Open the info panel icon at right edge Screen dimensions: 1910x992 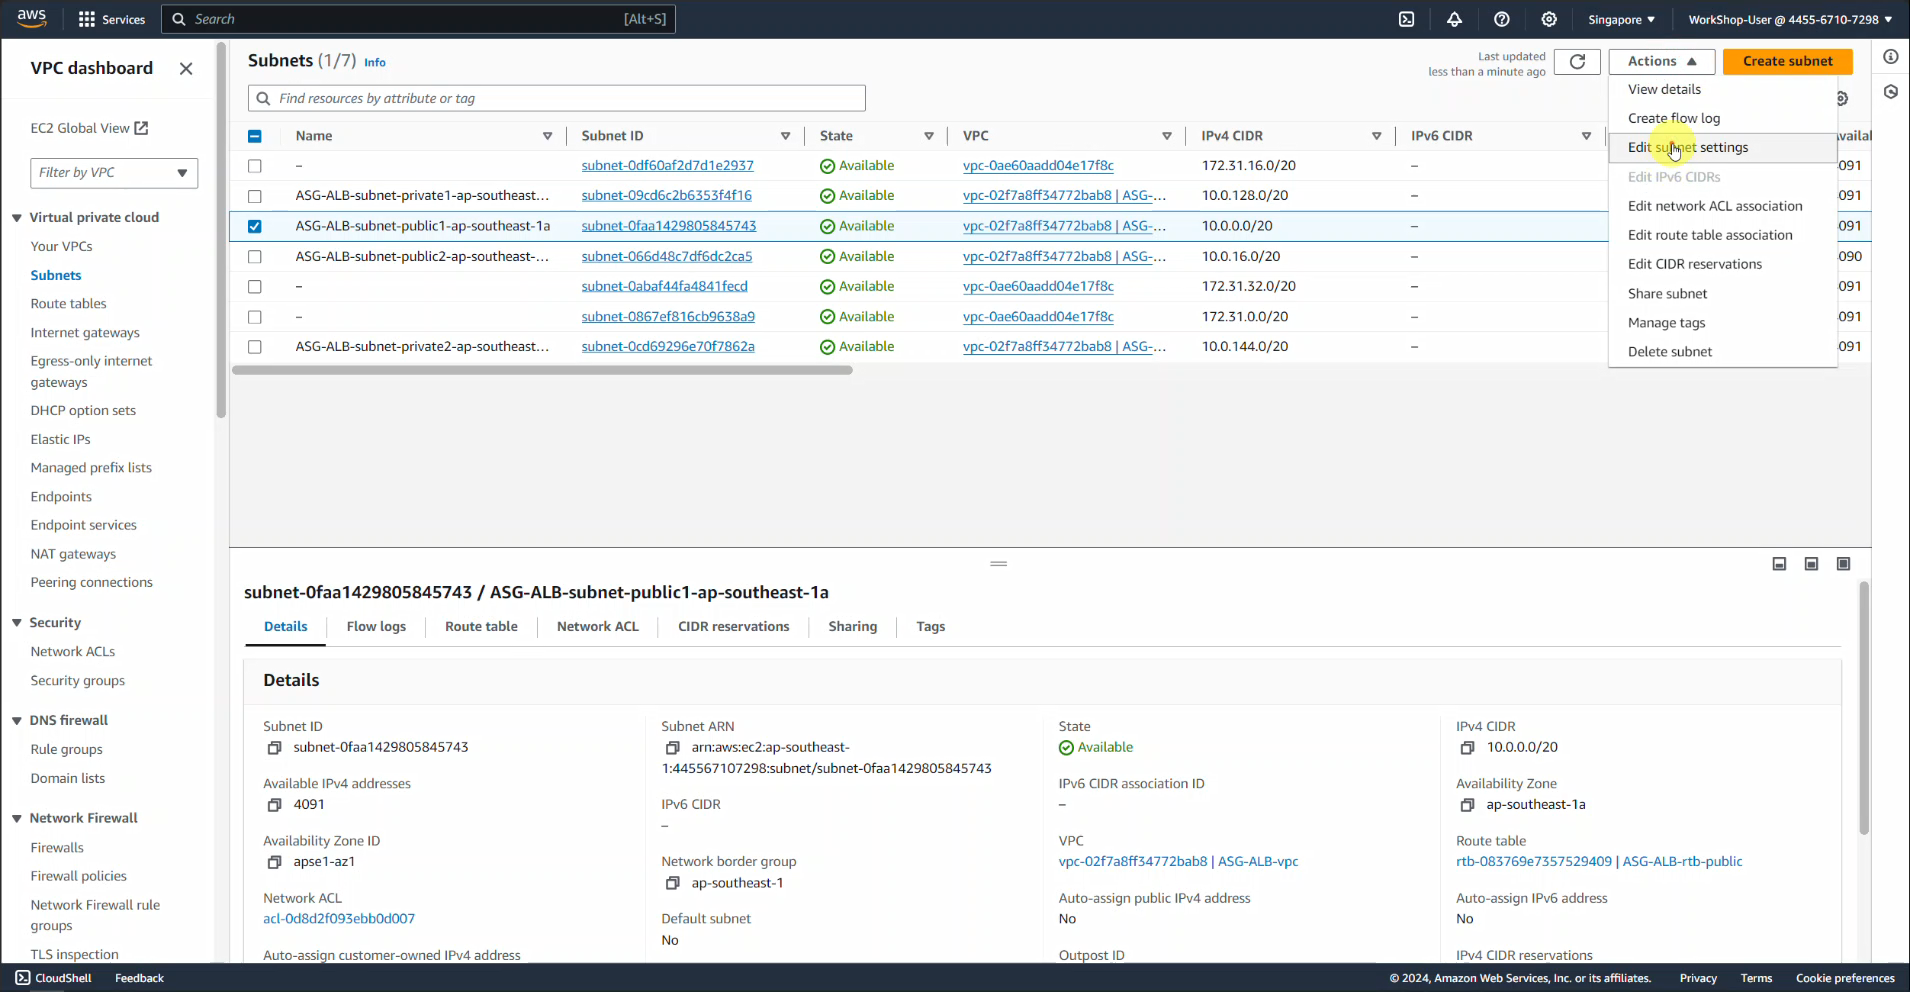click(1890, 57)
